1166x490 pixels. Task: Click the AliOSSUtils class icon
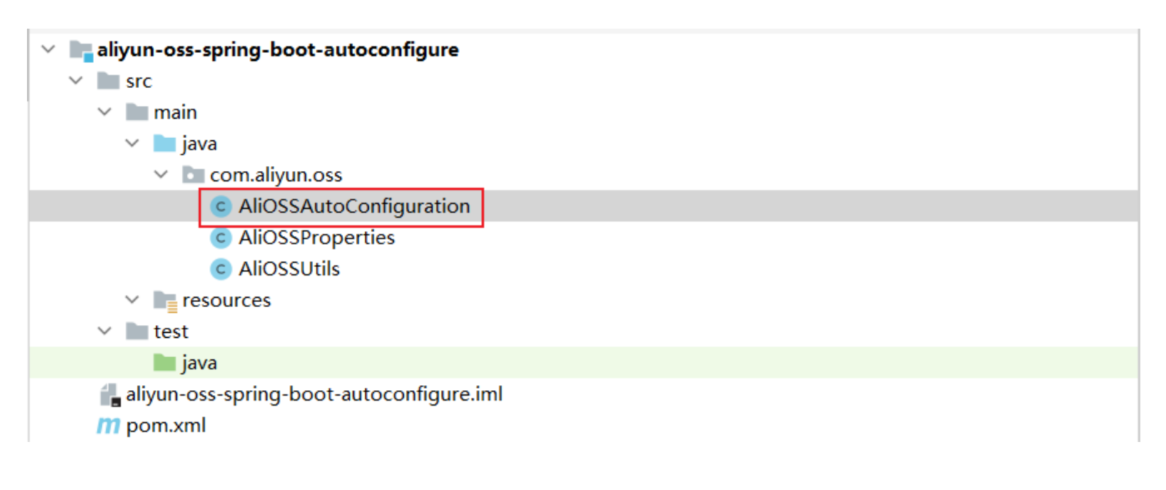[220, 269]
